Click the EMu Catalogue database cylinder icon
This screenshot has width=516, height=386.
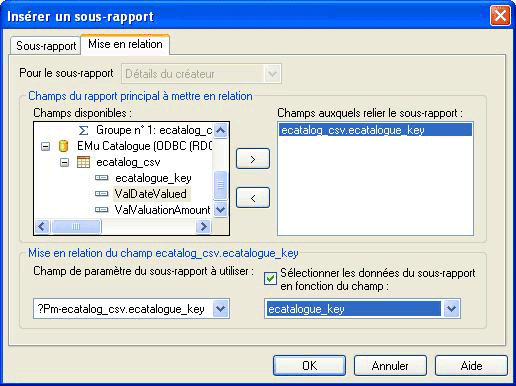coord(63,146)
